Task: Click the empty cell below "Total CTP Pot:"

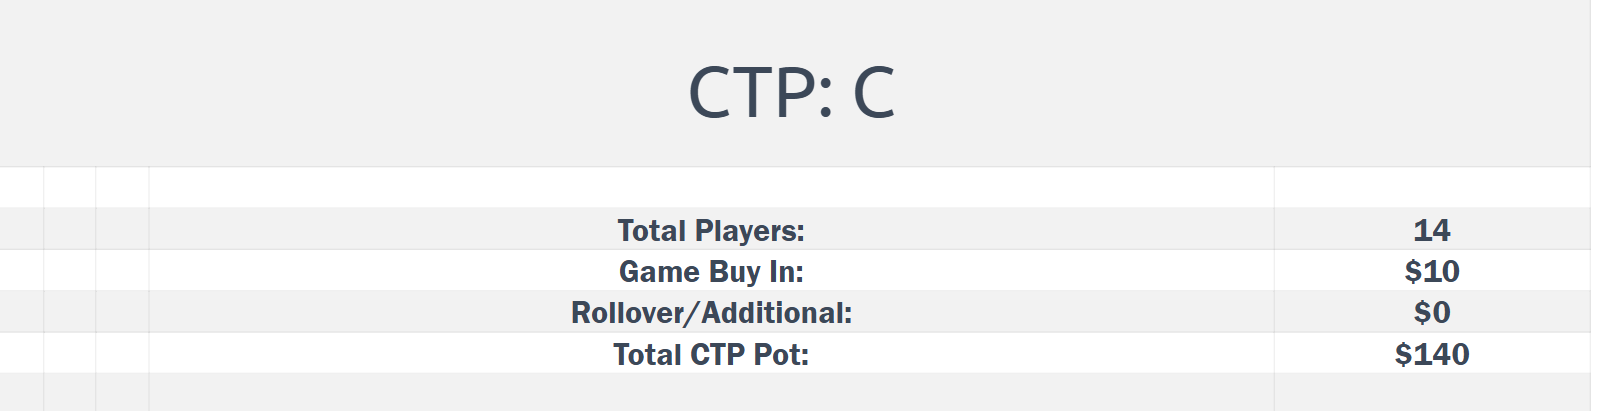Action: pos(710,391)
